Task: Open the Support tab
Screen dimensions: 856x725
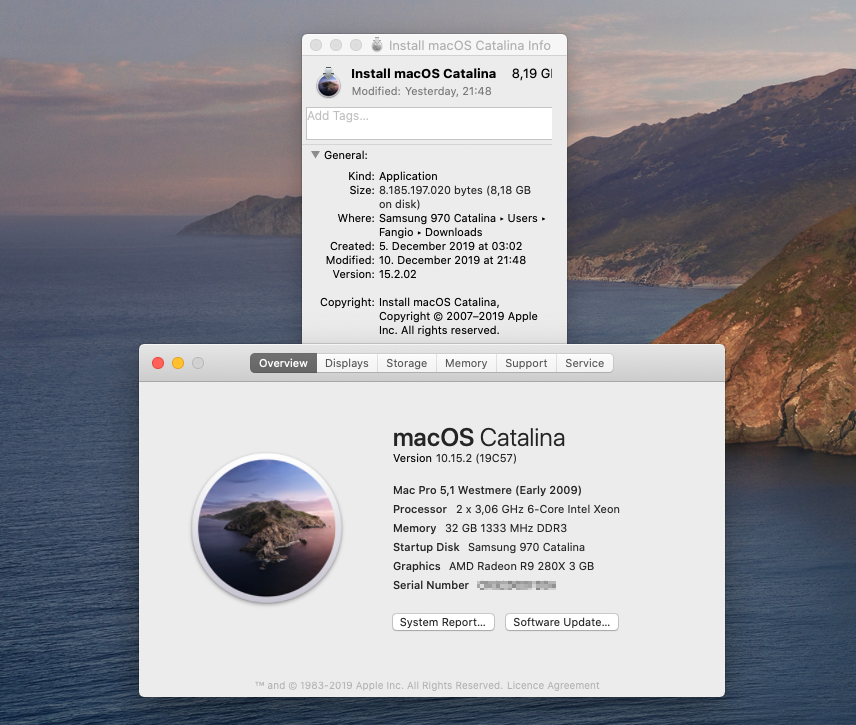Action: pos(526,363)
